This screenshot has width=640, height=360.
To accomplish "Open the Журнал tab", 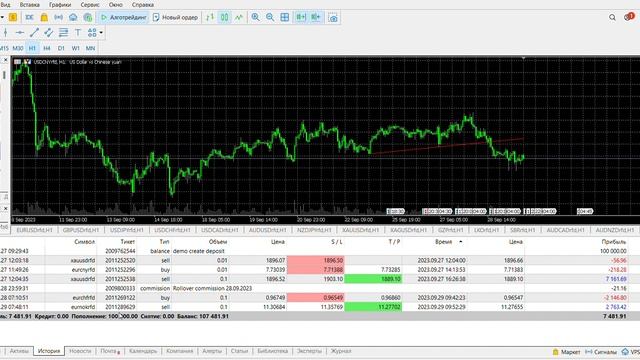I will [341, 351].
